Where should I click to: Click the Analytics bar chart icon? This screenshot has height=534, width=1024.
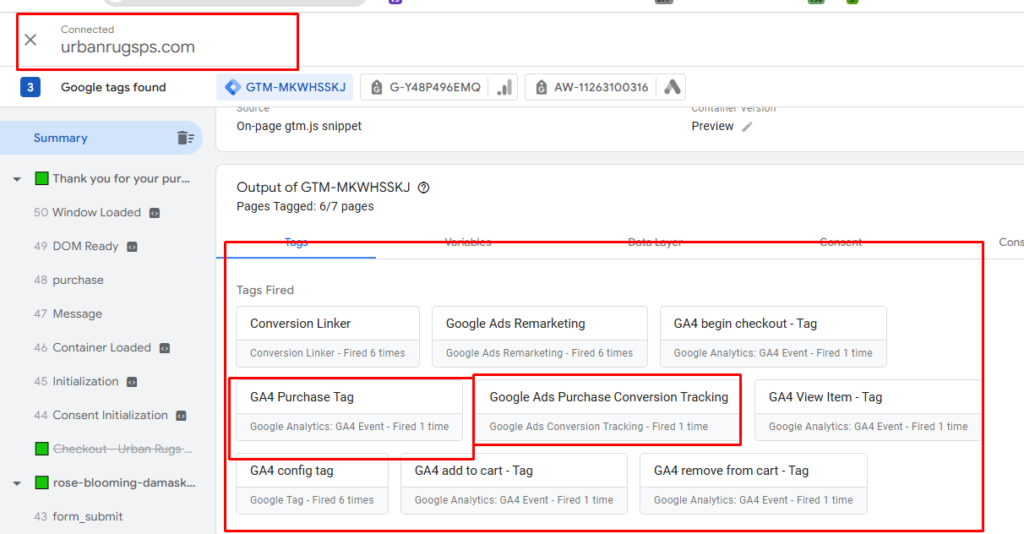coord(504,87)
